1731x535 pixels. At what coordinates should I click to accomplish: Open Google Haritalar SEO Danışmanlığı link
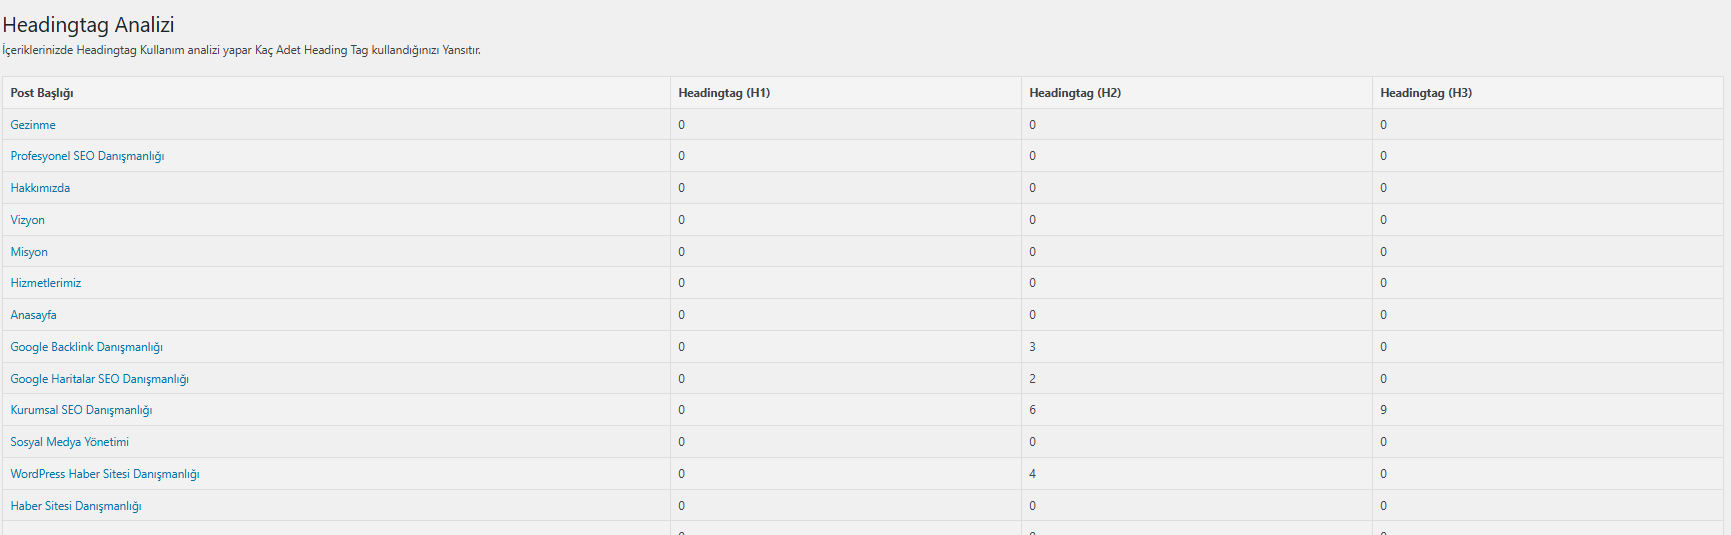click(100, 379)
